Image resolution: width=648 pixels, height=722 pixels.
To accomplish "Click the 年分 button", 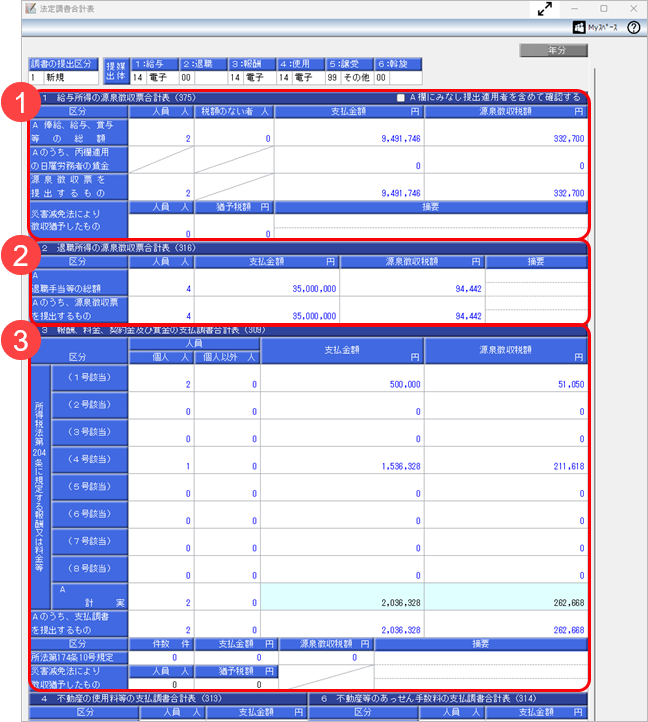I will 554,50.
